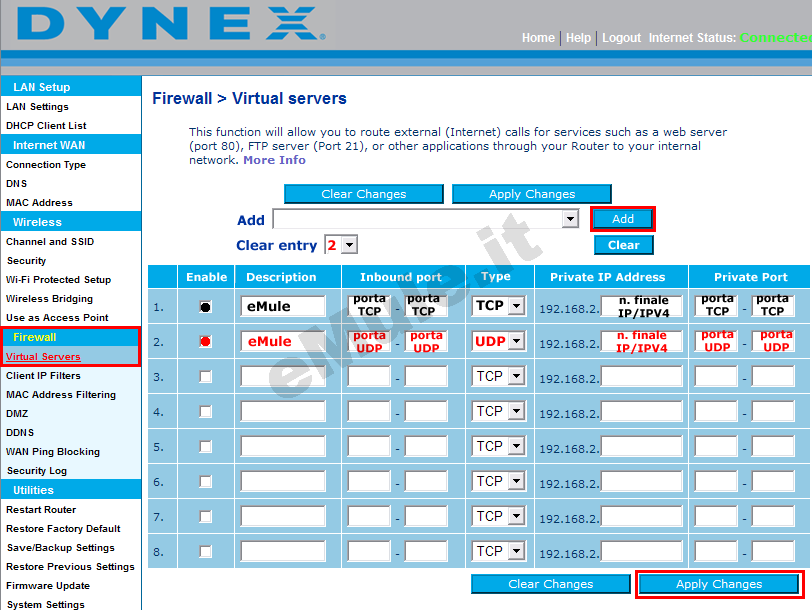Follow the More Info link
The width and height of the screenshot is (812, 610).
(x=274, y=160)
